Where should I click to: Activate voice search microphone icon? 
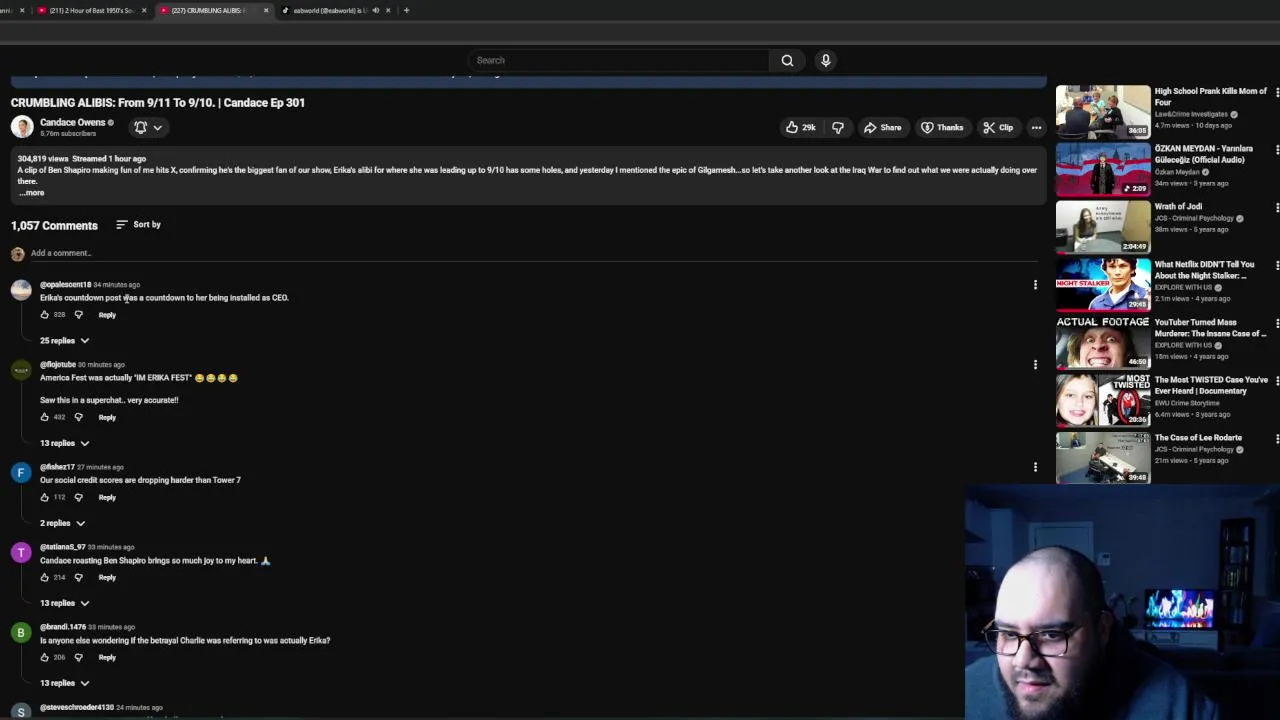(x=826, y=60)
